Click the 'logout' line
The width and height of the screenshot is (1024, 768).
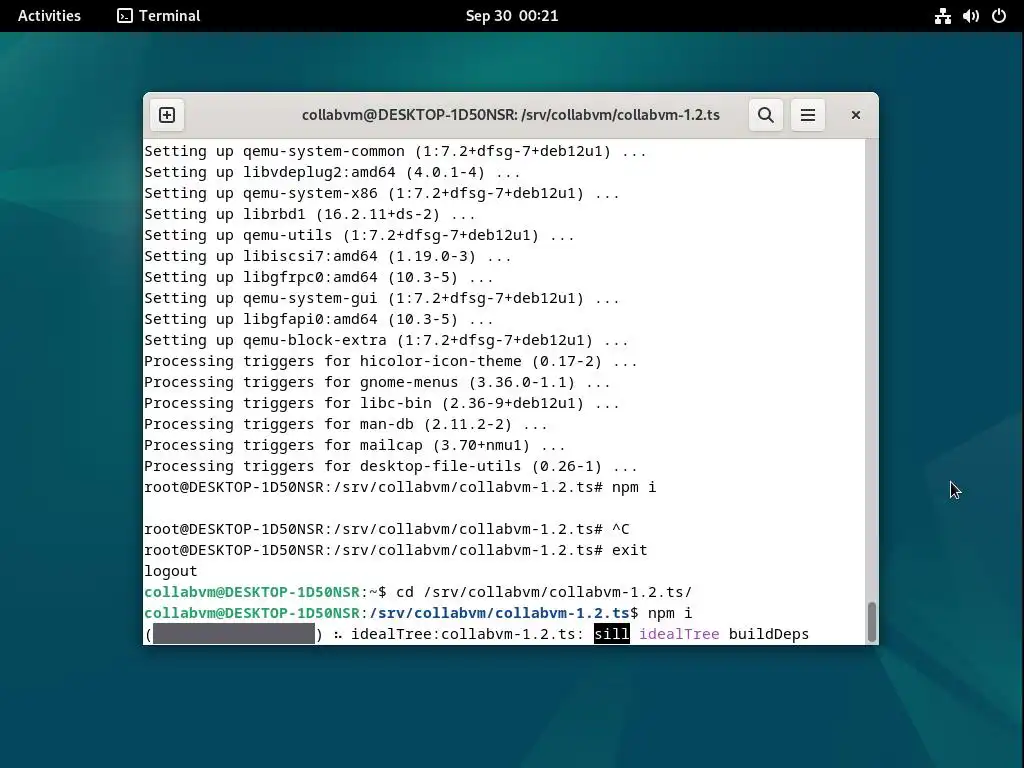(170, 571)
